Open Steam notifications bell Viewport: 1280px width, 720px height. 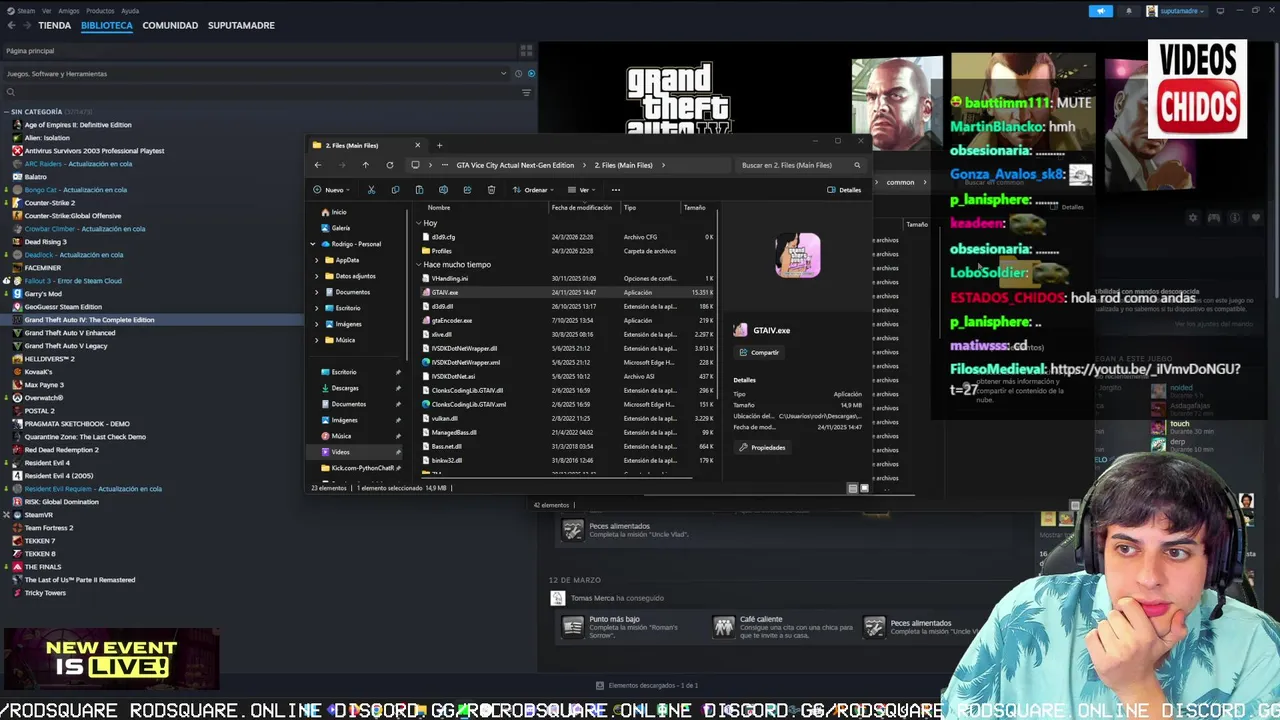coord(1129,11)
